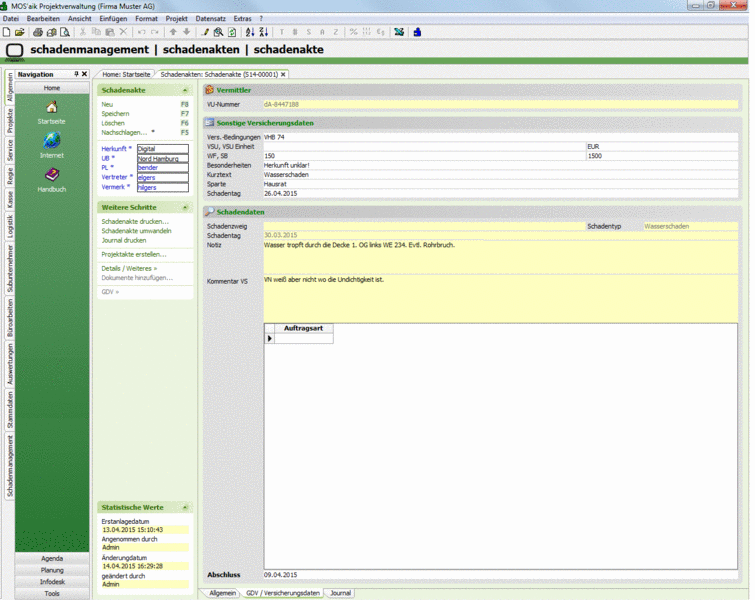
Task: Open the Datei menu
Action: (11, 19)
